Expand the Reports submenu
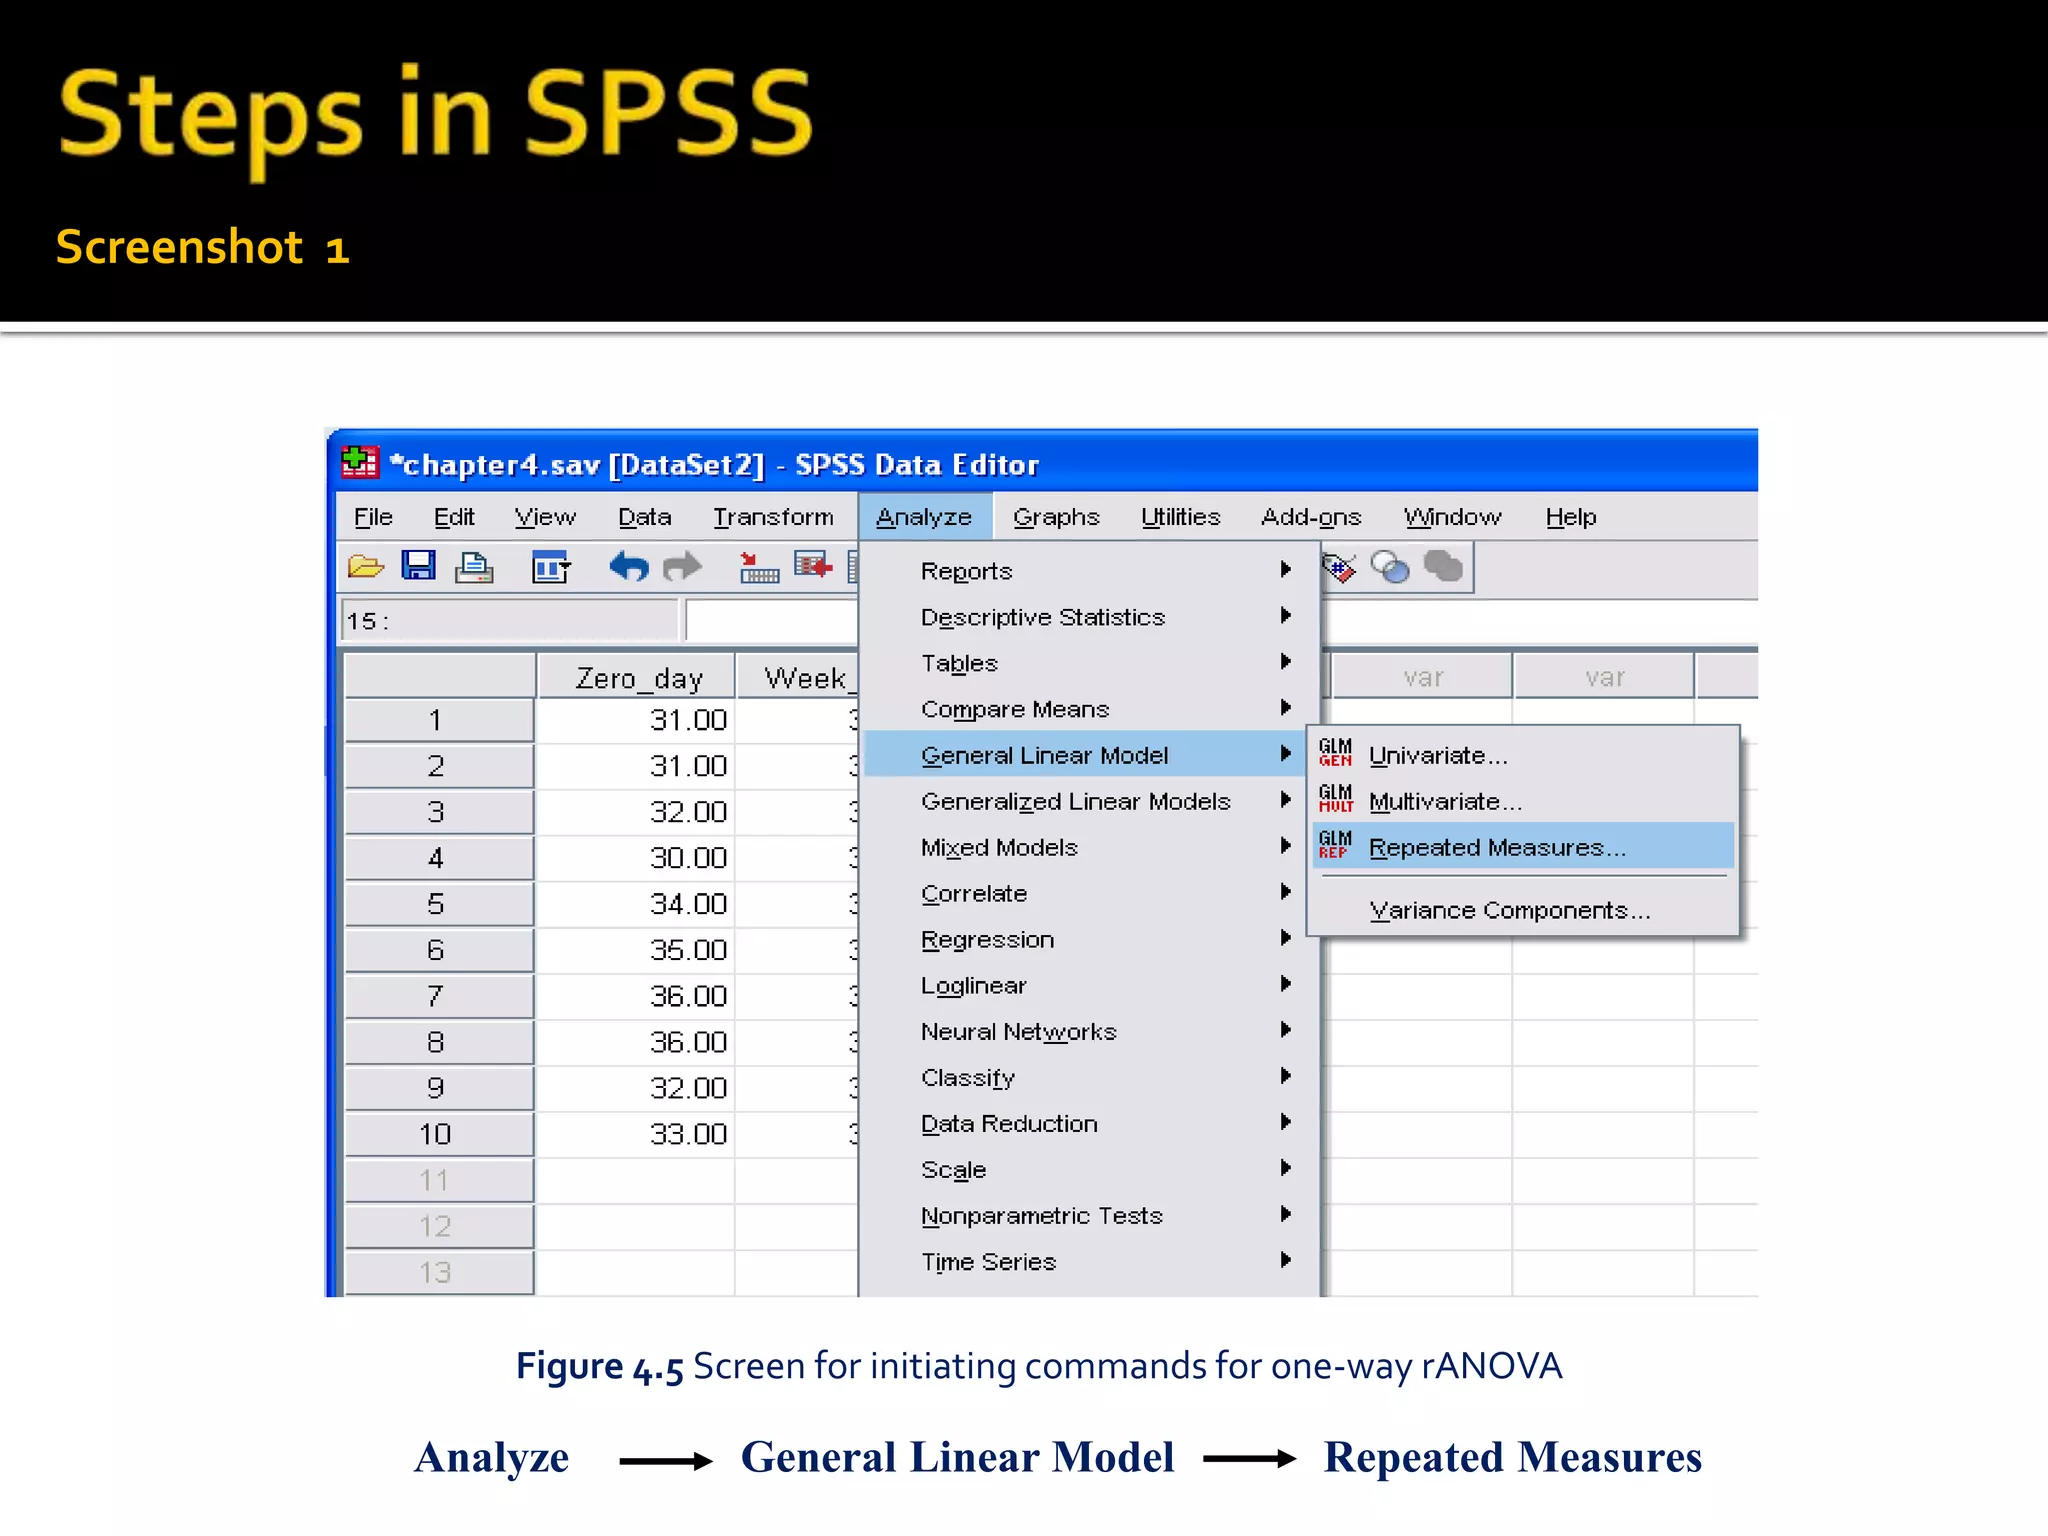The width and height of the screenshot is (2048, 1536). pyautogui.click(x=1090, y=571)
